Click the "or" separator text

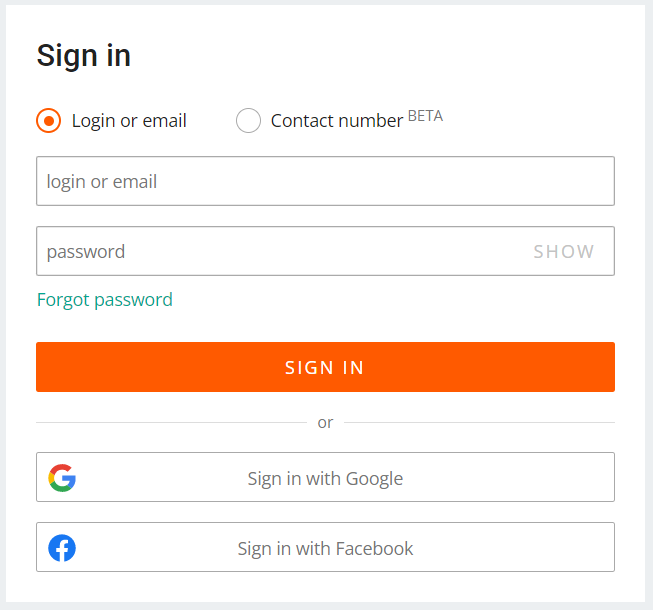(325, 423)
